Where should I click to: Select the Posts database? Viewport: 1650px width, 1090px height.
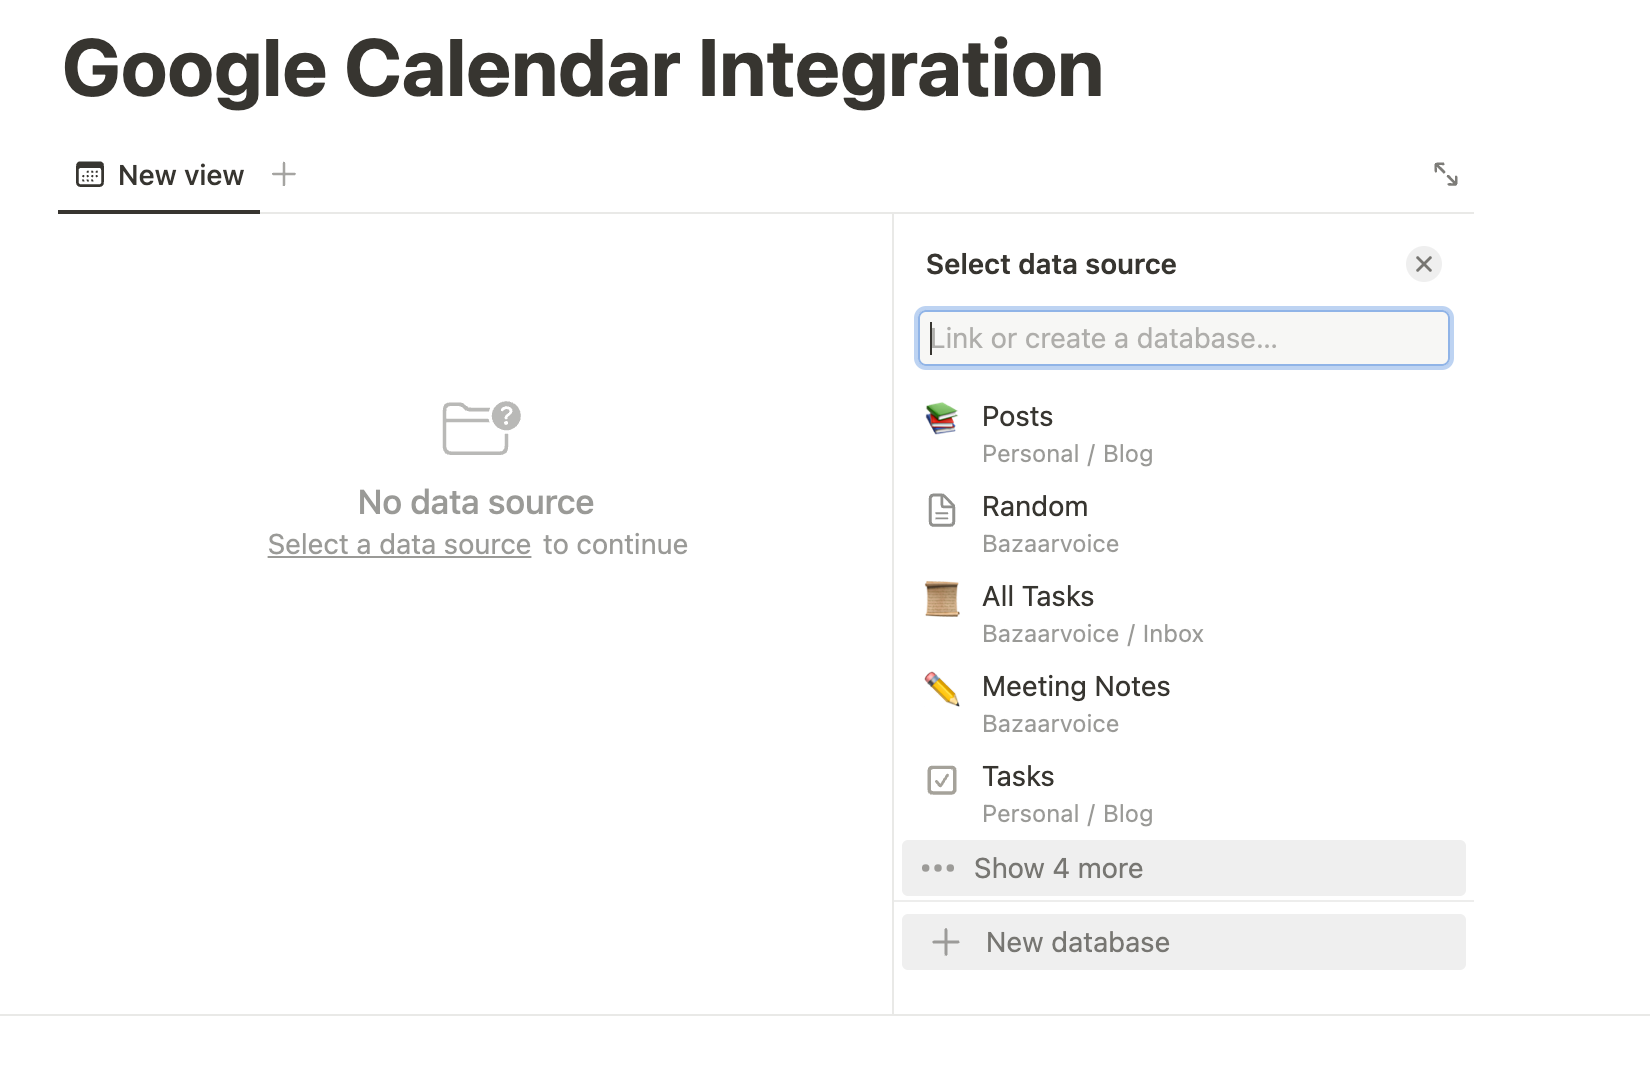1184,435
